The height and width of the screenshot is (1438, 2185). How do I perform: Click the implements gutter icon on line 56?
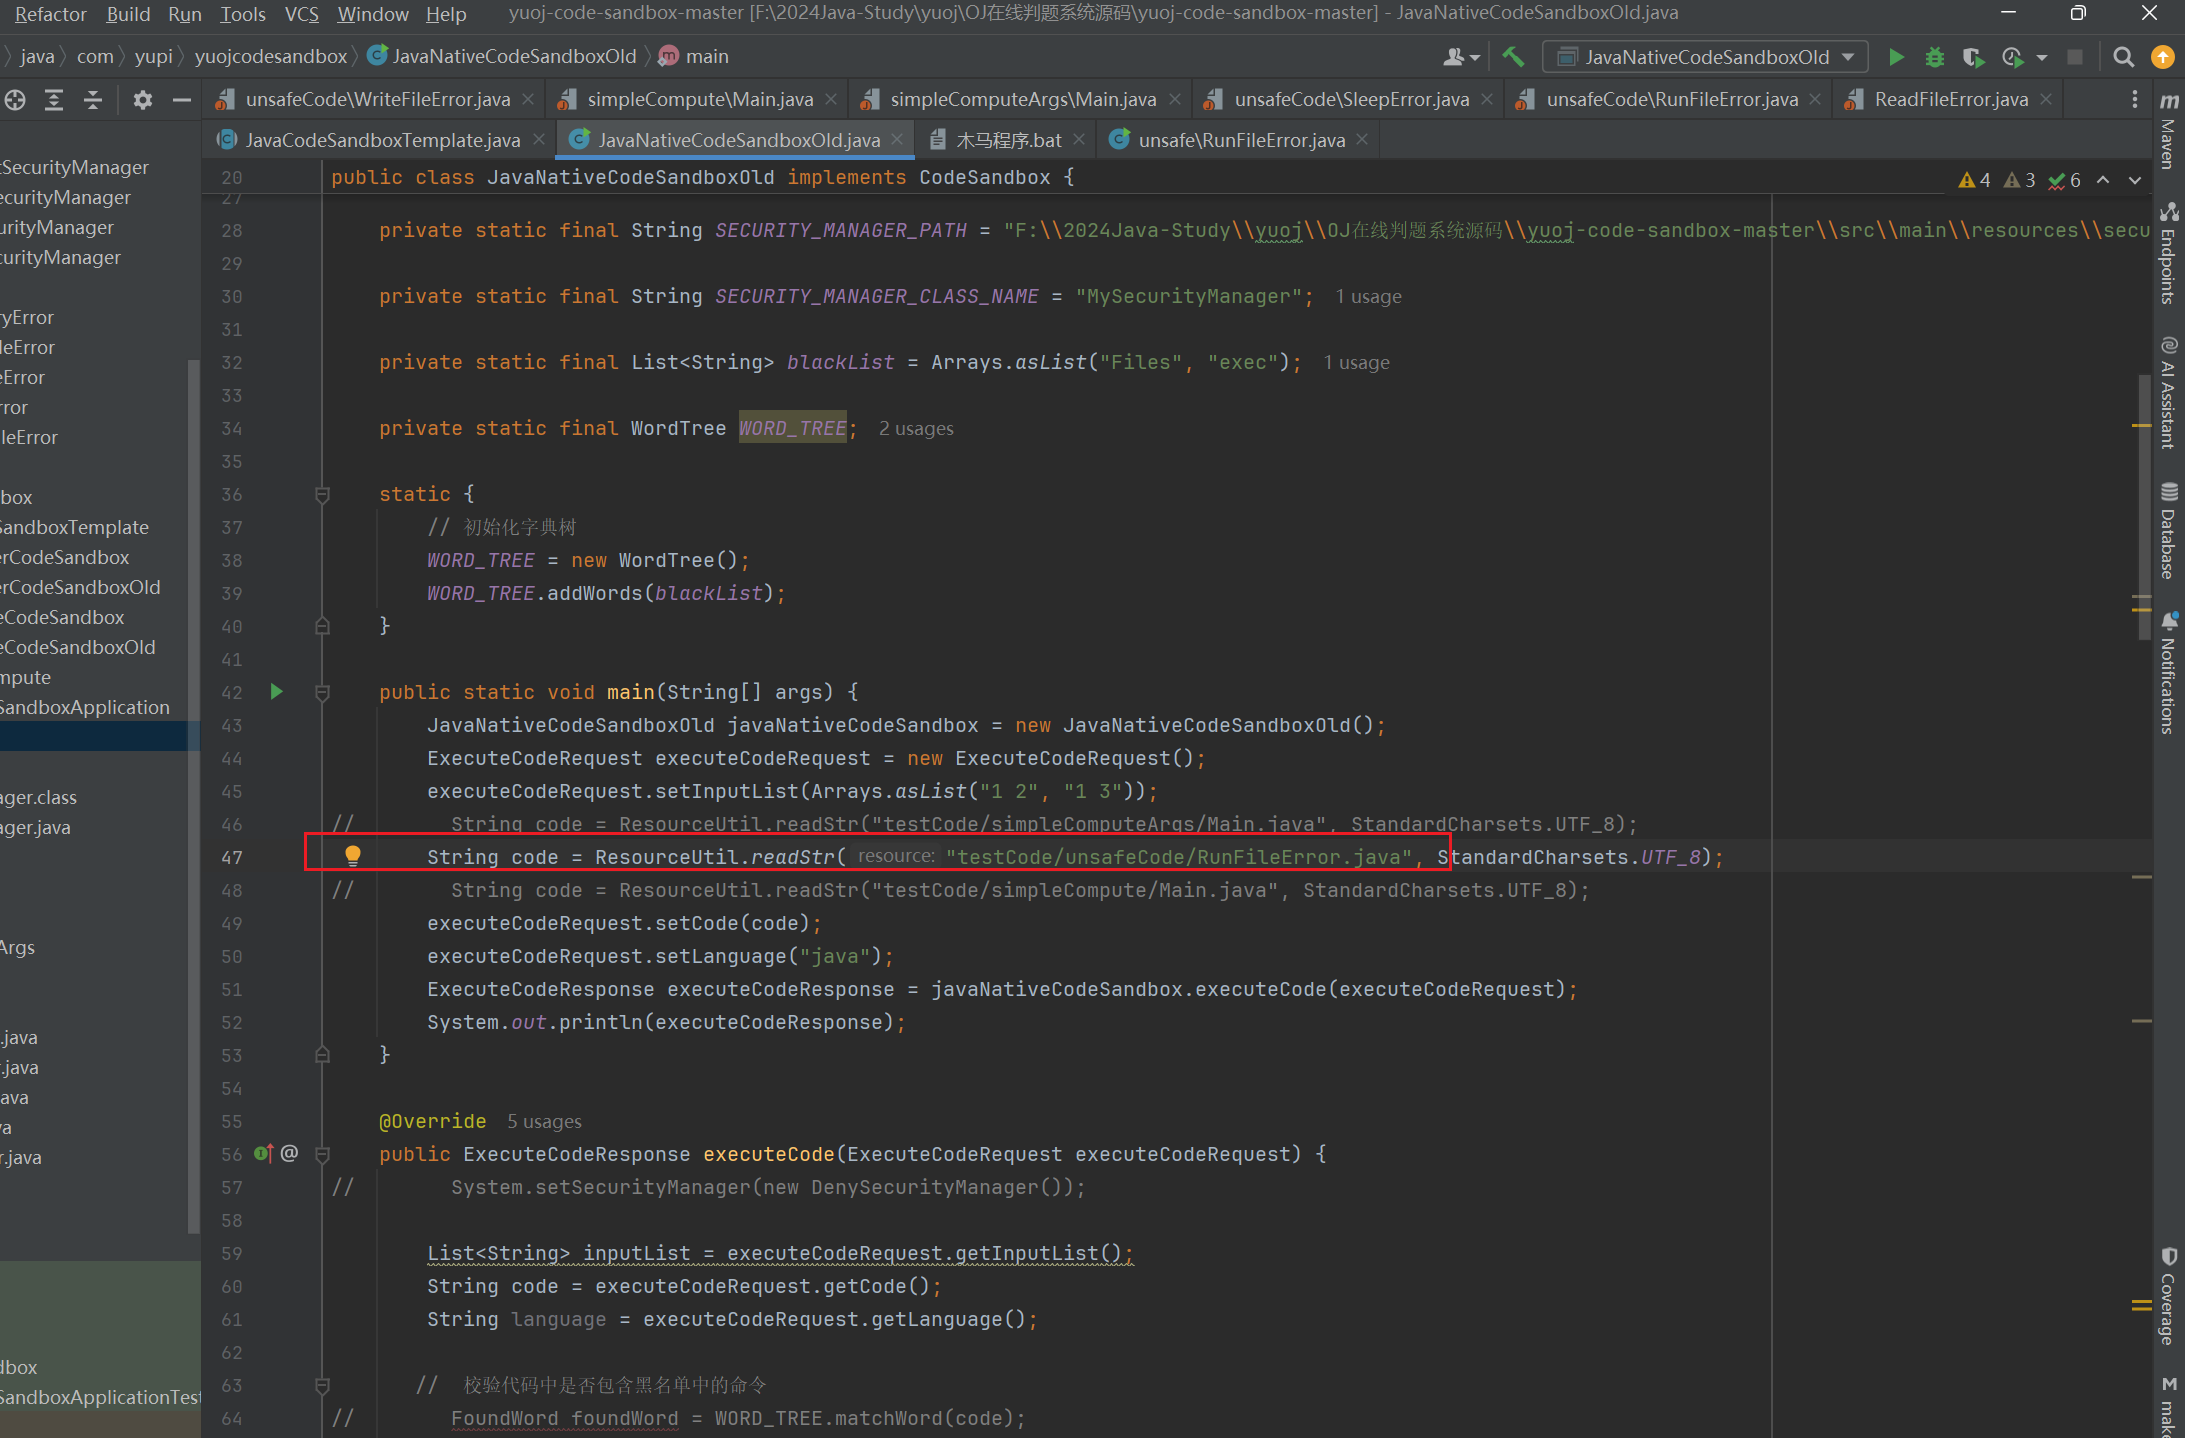click(x=263, y=1153)
